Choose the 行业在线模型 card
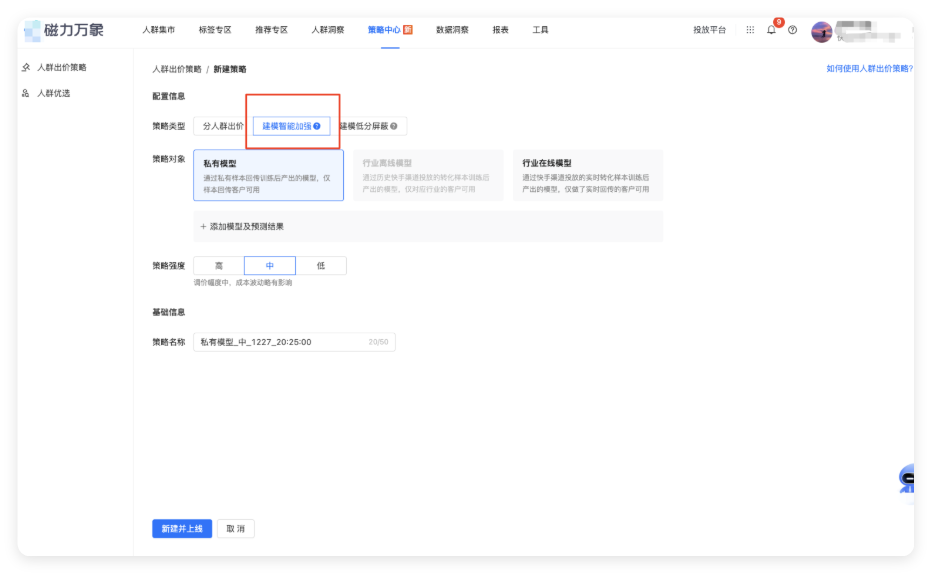The height and width of the screenshot is (573, 931). click(588, 175)
